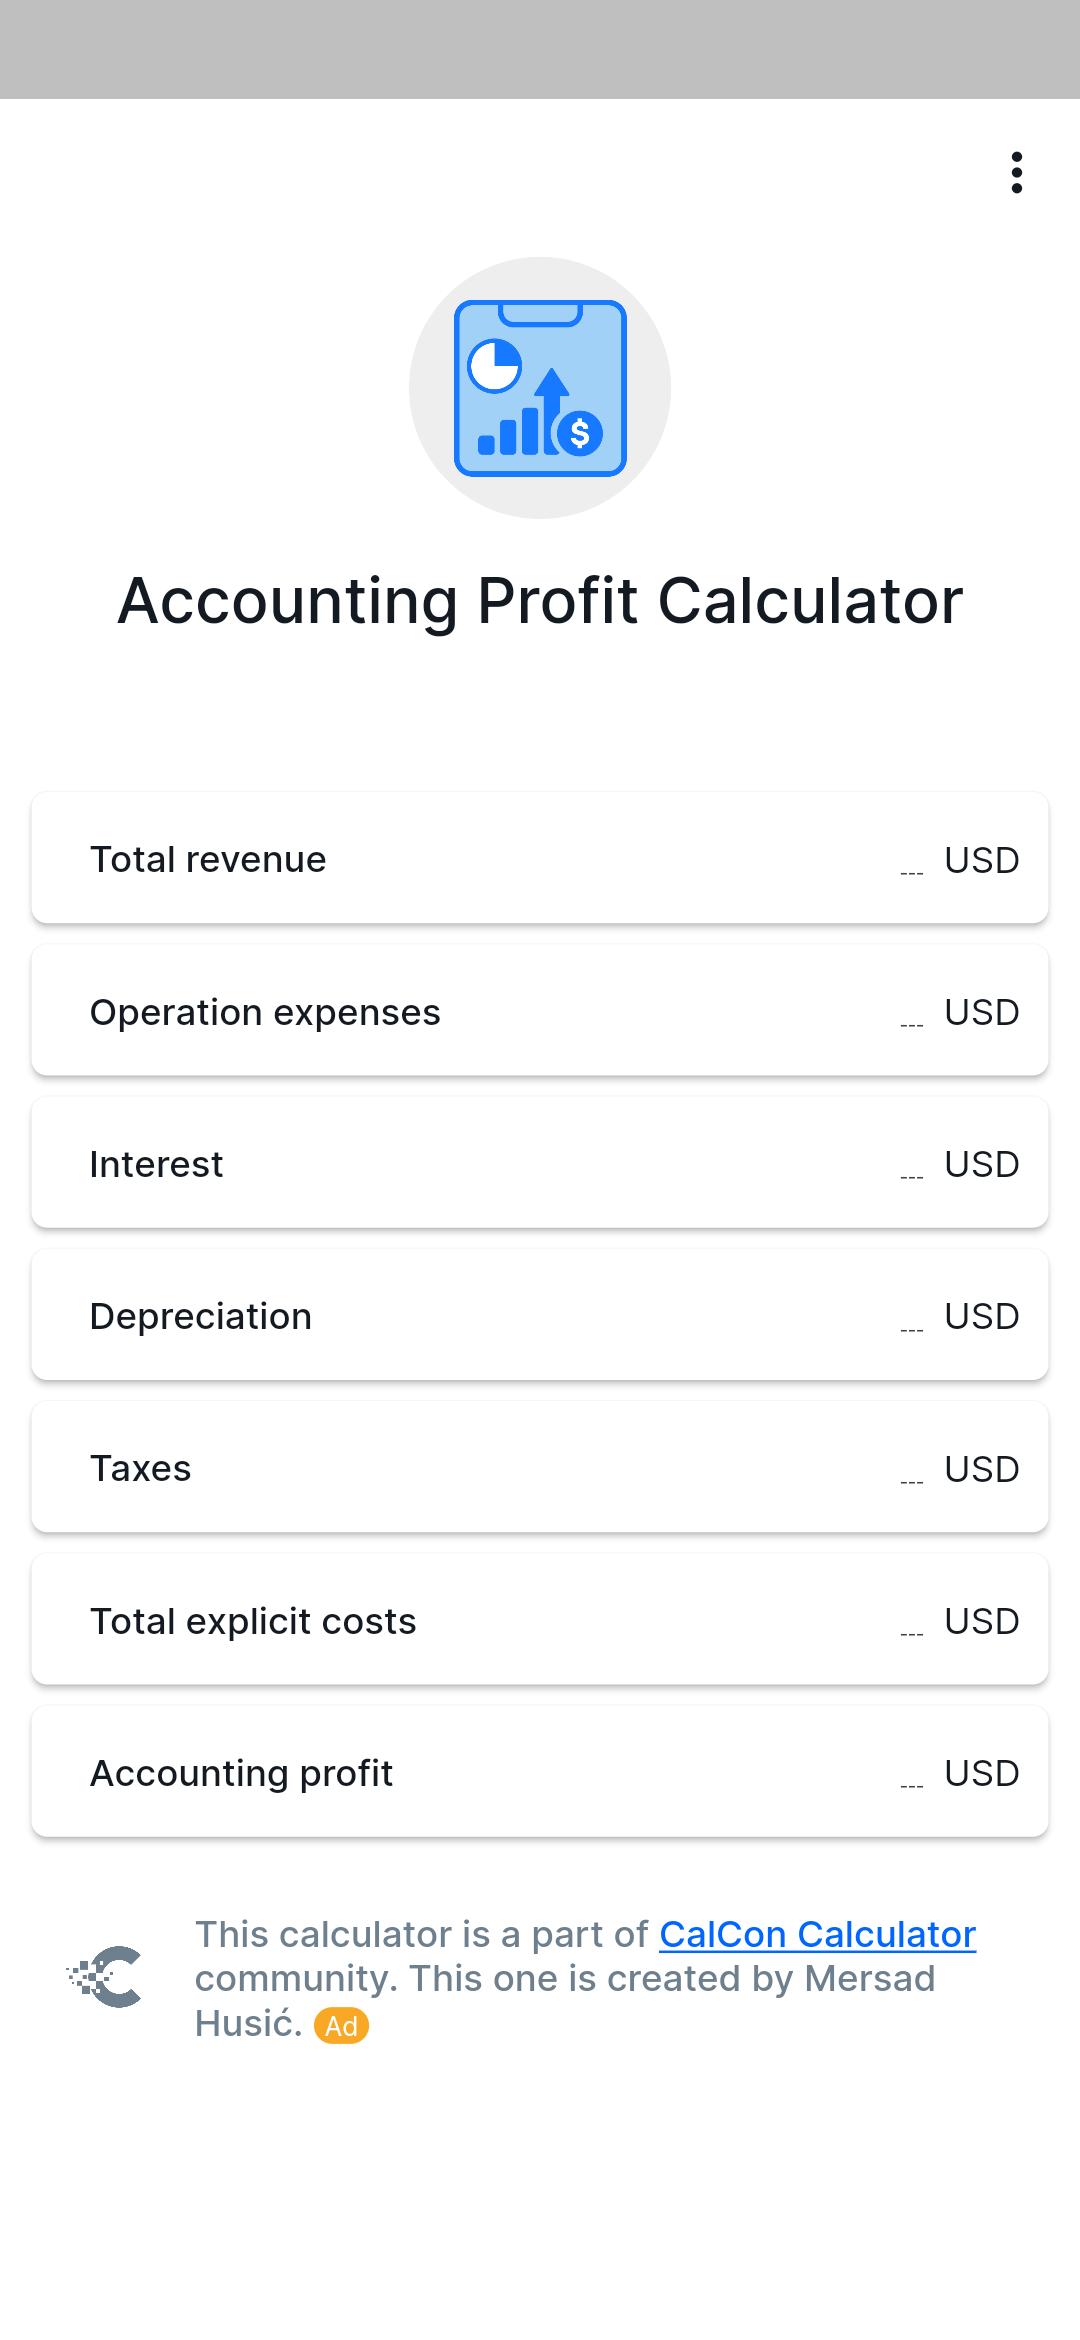Select the Total explicit costs field
The width and height of the screenshot is (1080, 2340).
pyautogui.click(x=540, y=1619)
